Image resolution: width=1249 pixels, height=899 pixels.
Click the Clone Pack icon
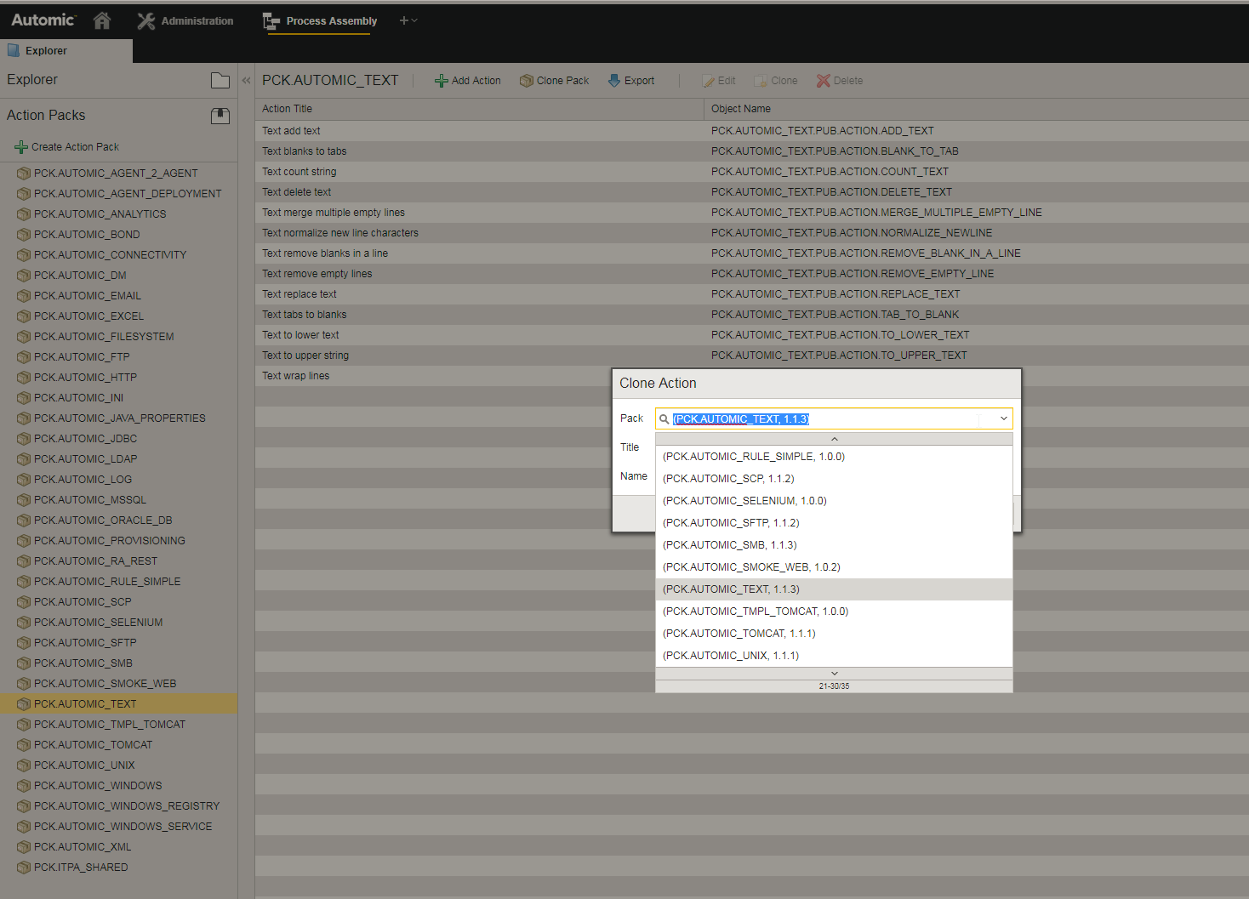(x=528, y=80)
